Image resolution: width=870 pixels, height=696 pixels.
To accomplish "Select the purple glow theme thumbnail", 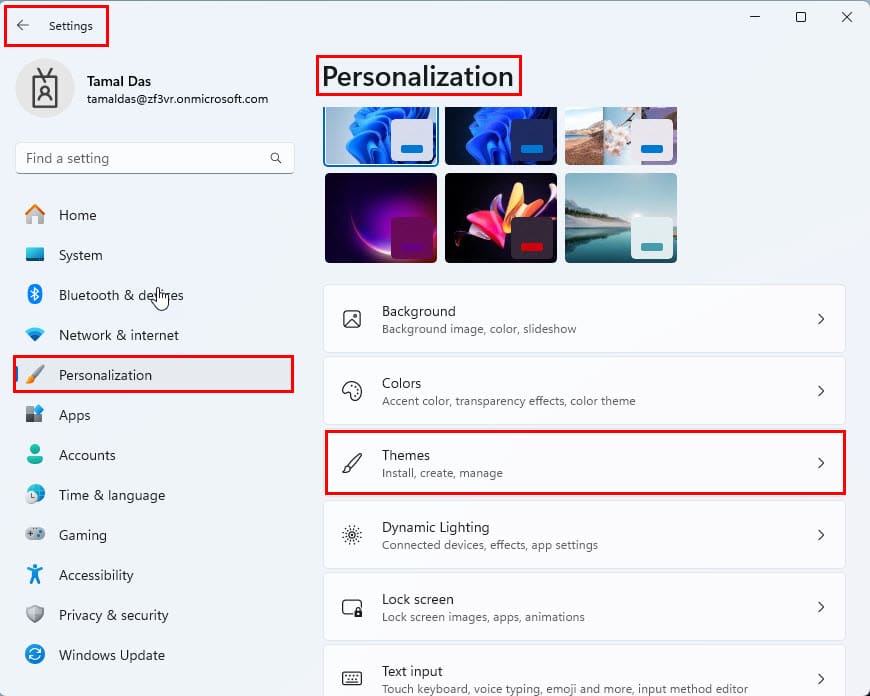I will (x=381, y=218).
